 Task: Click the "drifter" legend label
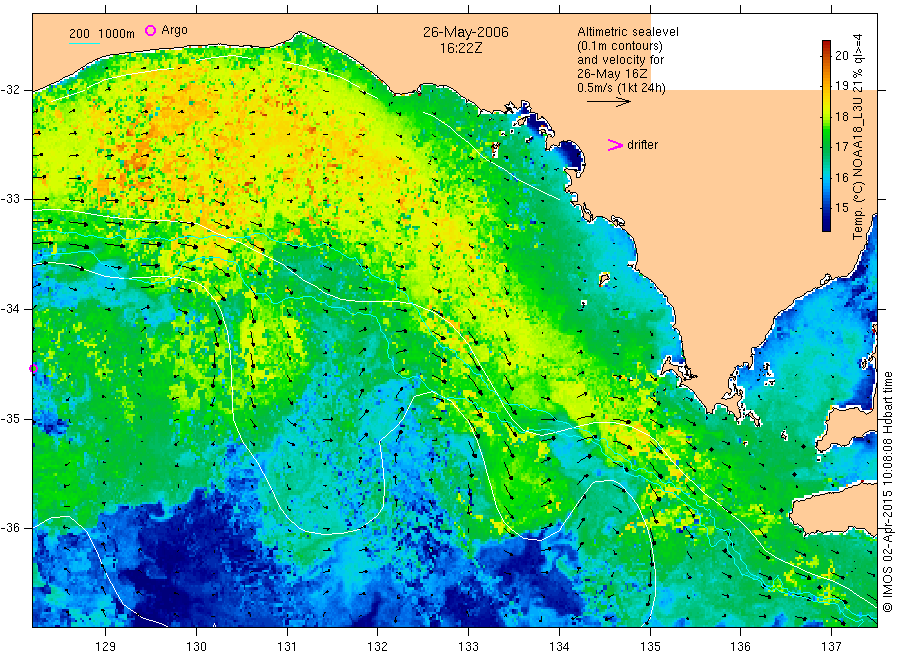642,145
